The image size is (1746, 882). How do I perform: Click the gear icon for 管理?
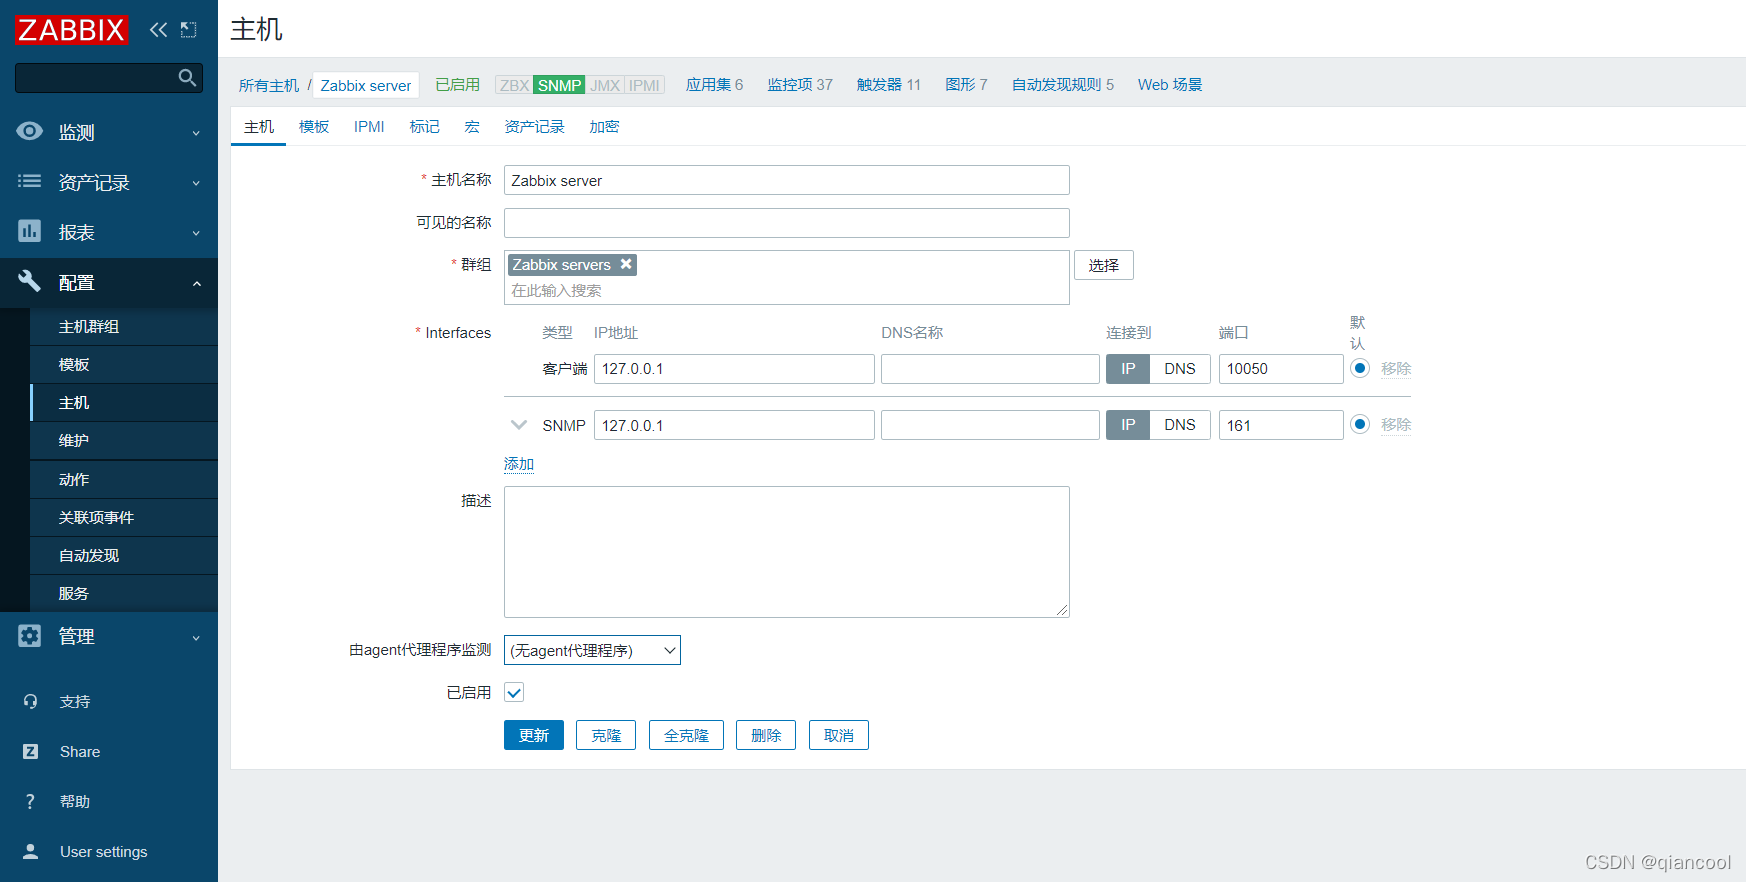pos(30,635)
